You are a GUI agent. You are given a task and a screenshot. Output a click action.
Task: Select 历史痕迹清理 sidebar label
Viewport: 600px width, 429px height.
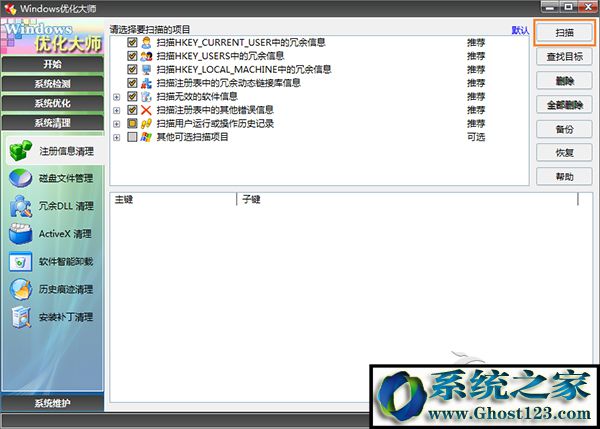pos(66,289)
